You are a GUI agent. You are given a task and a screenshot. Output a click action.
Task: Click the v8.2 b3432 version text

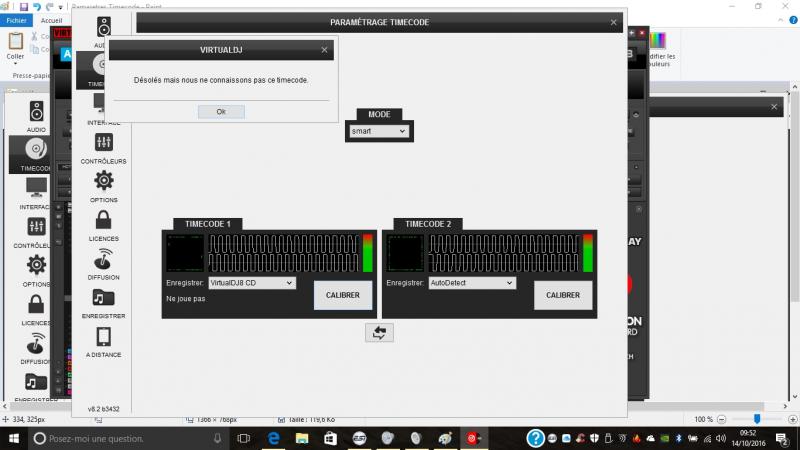pos(104,409)
